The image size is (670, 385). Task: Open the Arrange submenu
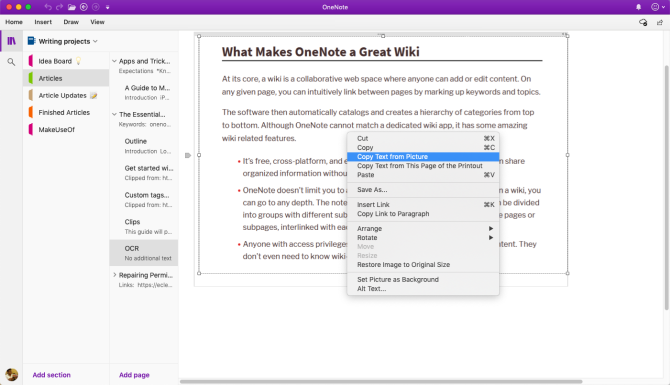click(x=423, y=229)
